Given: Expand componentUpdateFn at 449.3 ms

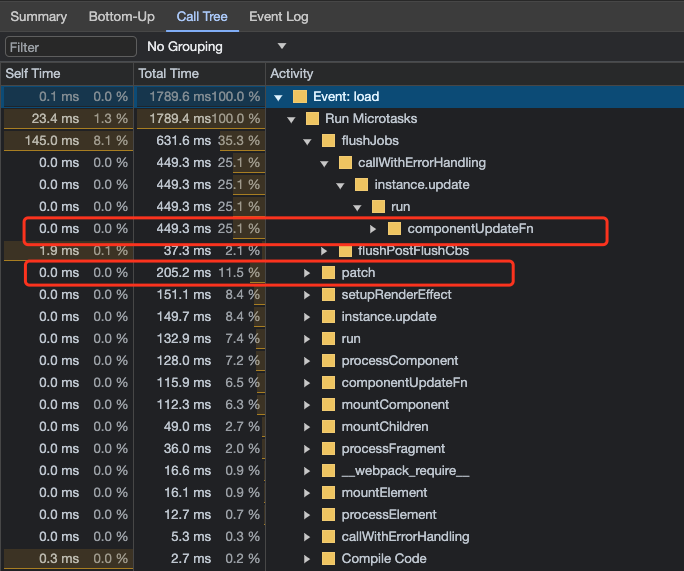Looking at the screenshot, I should [373, 229].
